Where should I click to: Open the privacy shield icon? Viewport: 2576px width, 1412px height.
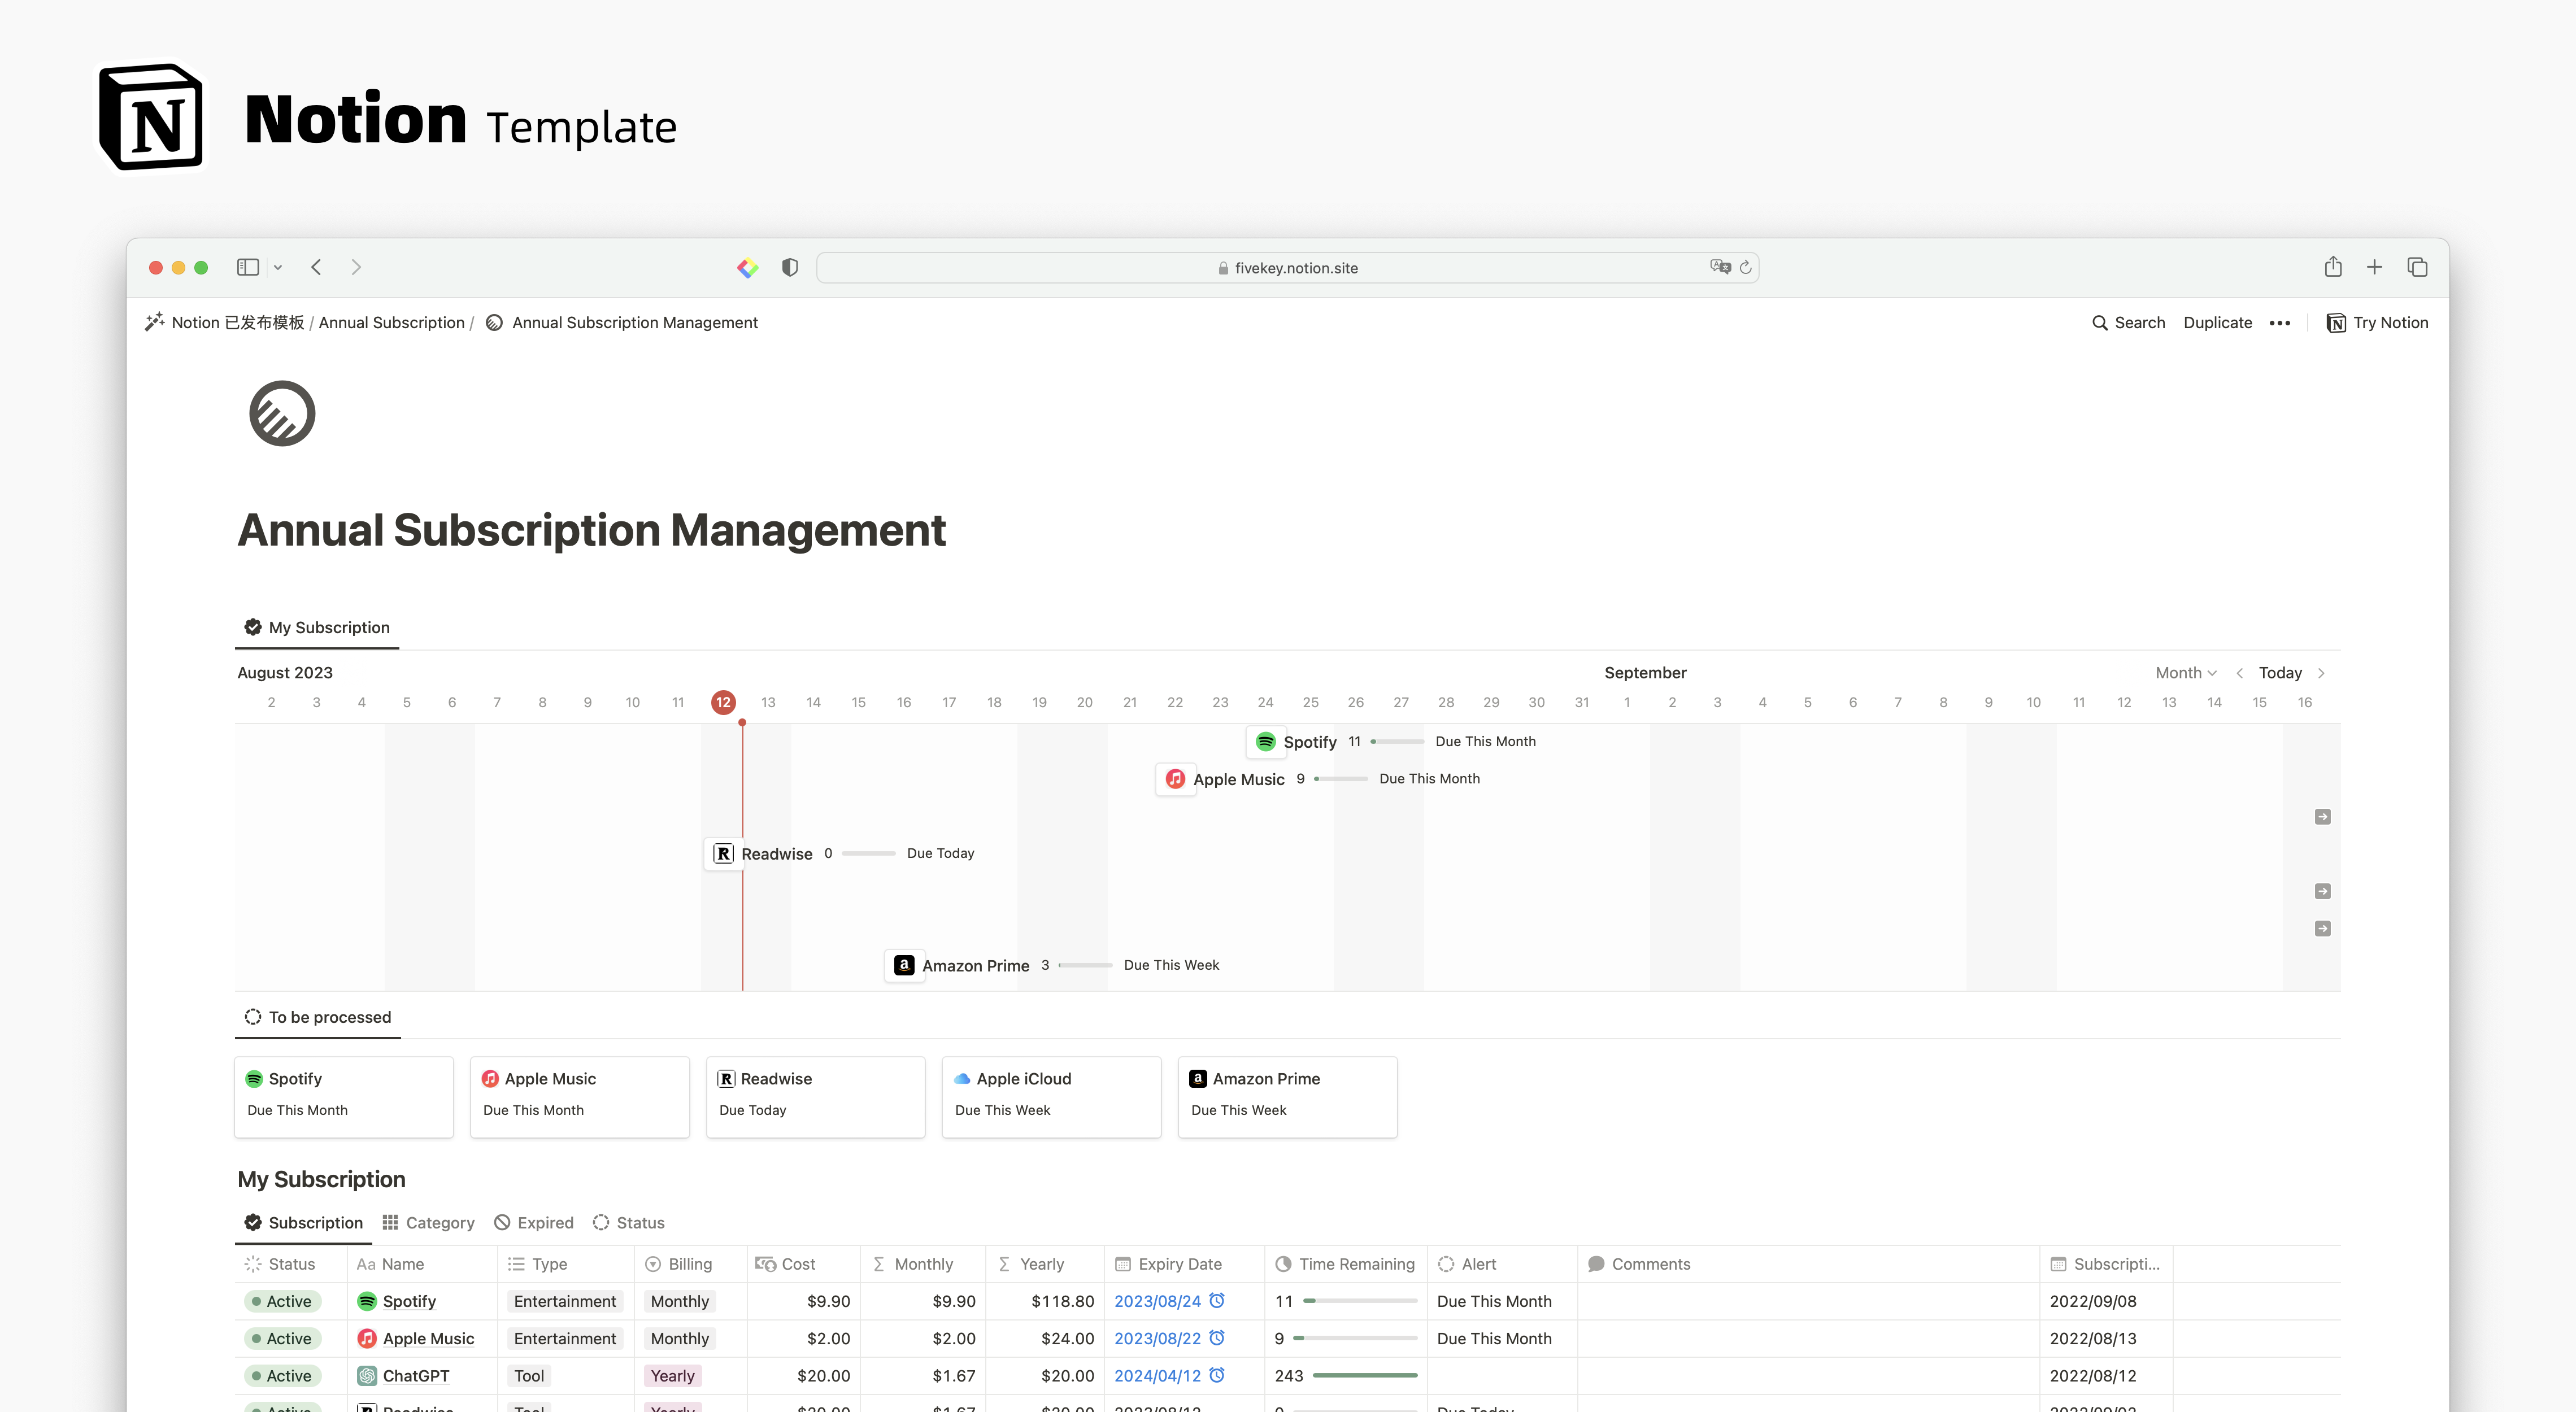click(790, 267)
